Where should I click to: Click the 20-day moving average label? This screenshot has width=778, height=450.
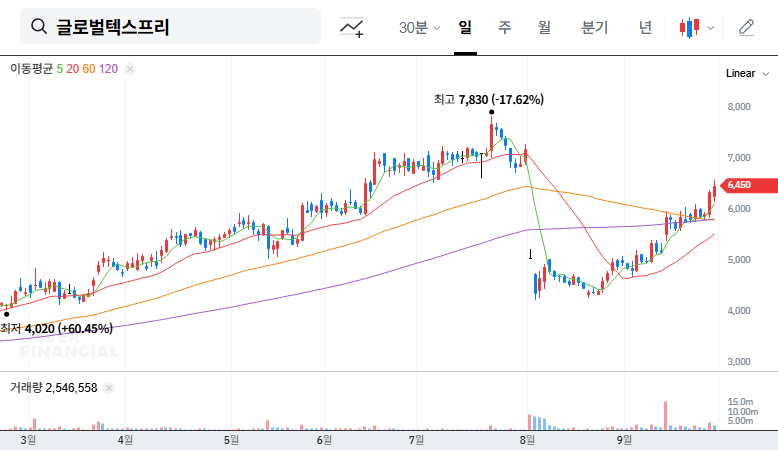[72, 69]
